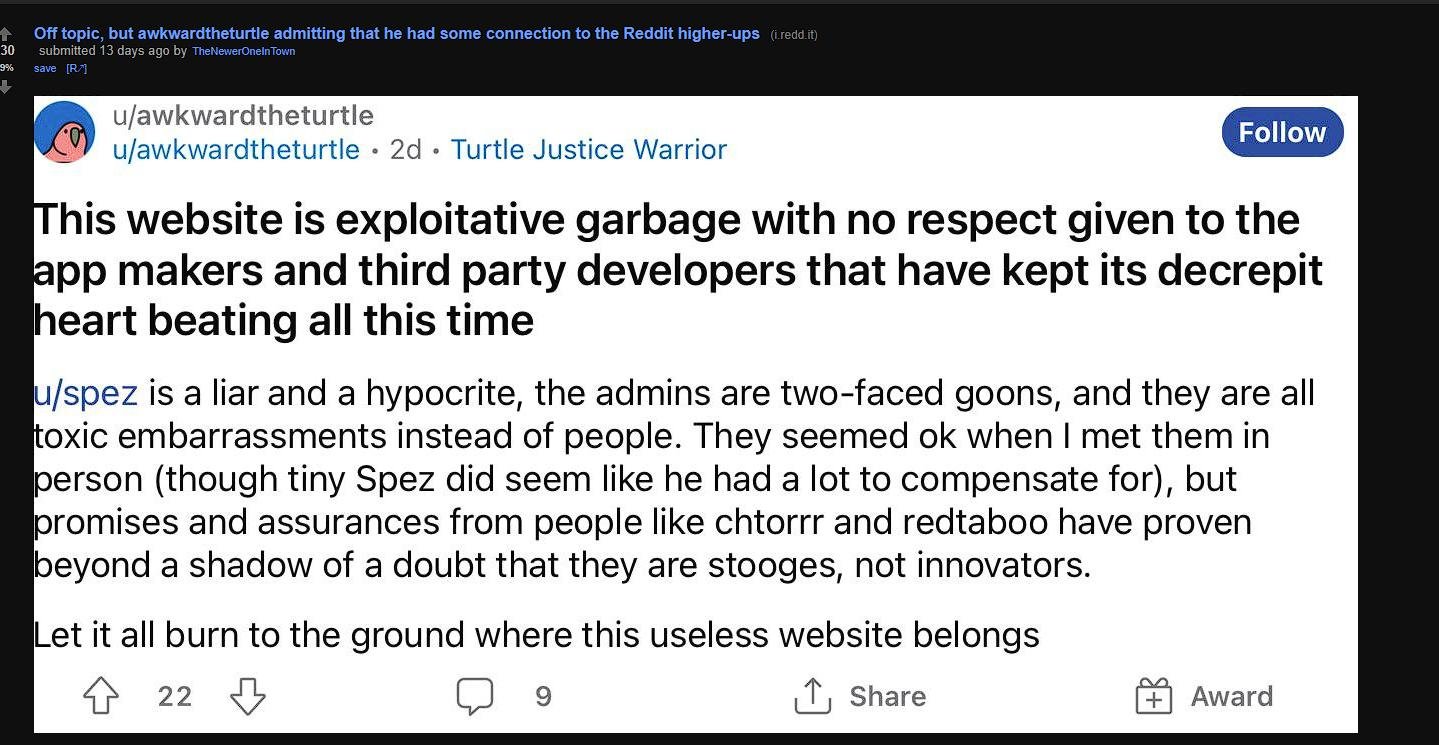Image resolution: width=1439 pixels, height=745 pixels.
Task: Click the downvote arrow beside 22
Action: (x=248, y=696)
